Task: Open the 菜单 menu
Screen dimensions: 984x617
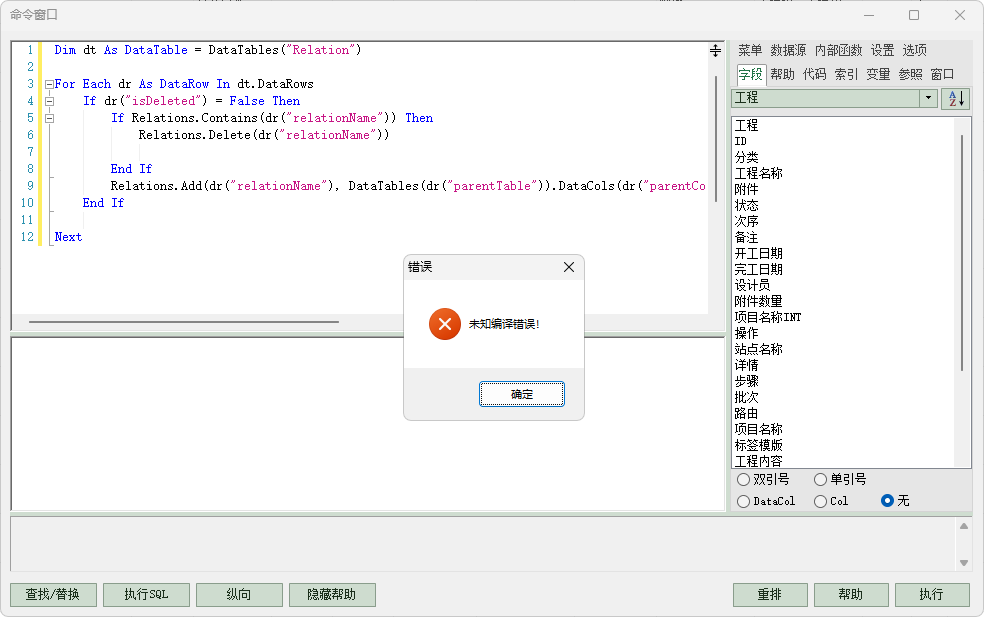Action: 750,50
